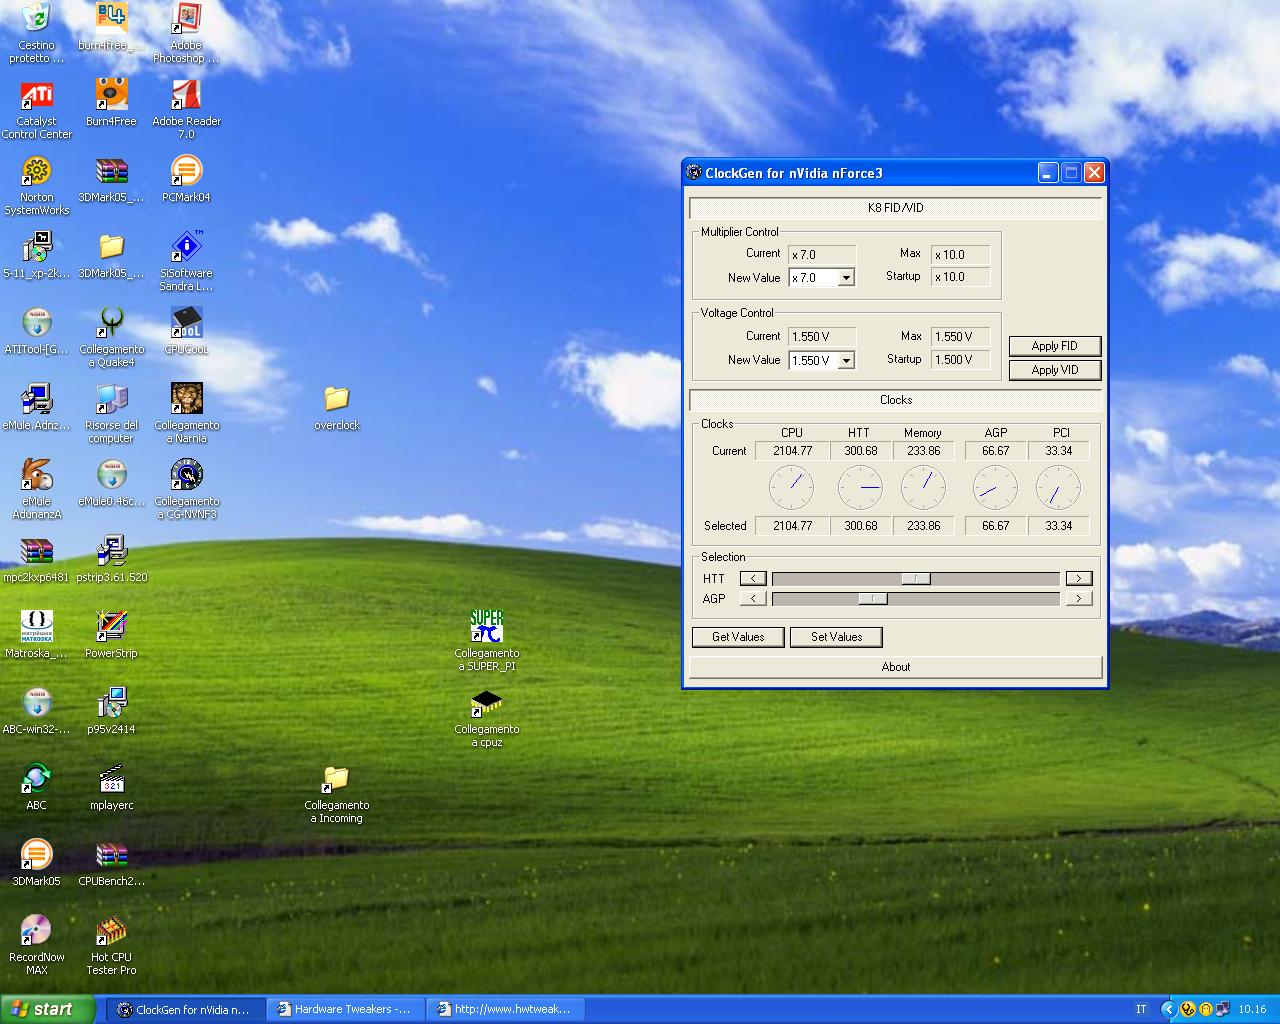Increase AGP with right arrow
This screenshot has width=1280, height=1024.
1079,598
